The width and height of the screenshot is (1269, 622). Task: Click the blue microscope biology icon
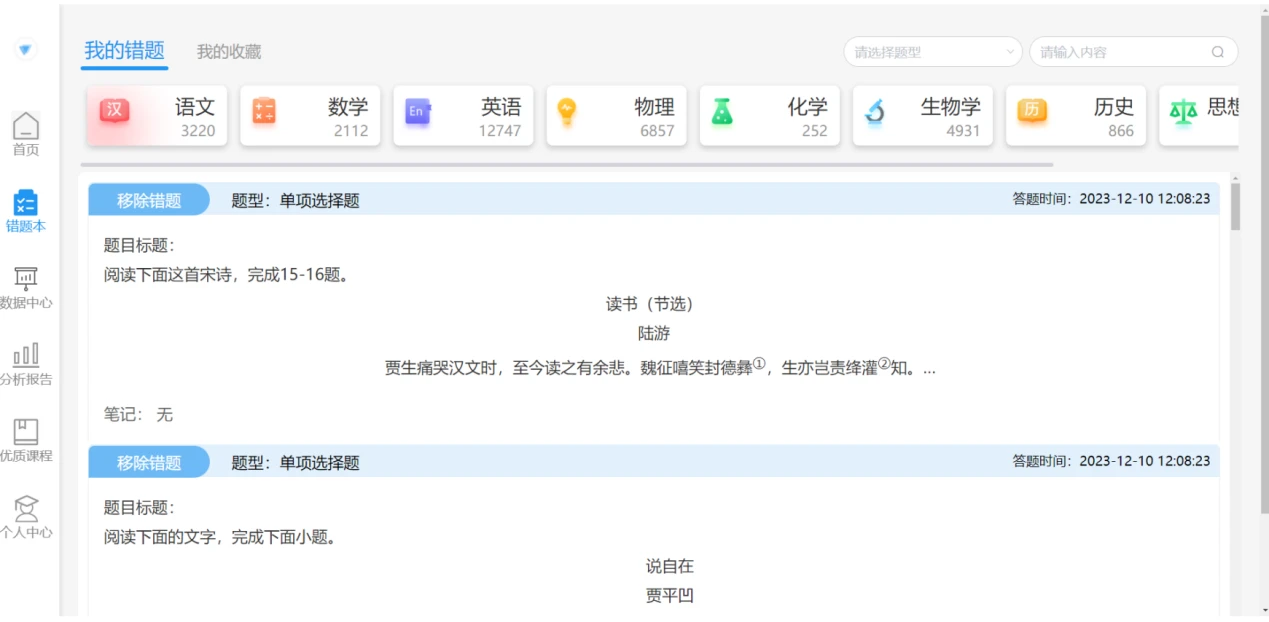pyautogui.click(x=875, y=112)
